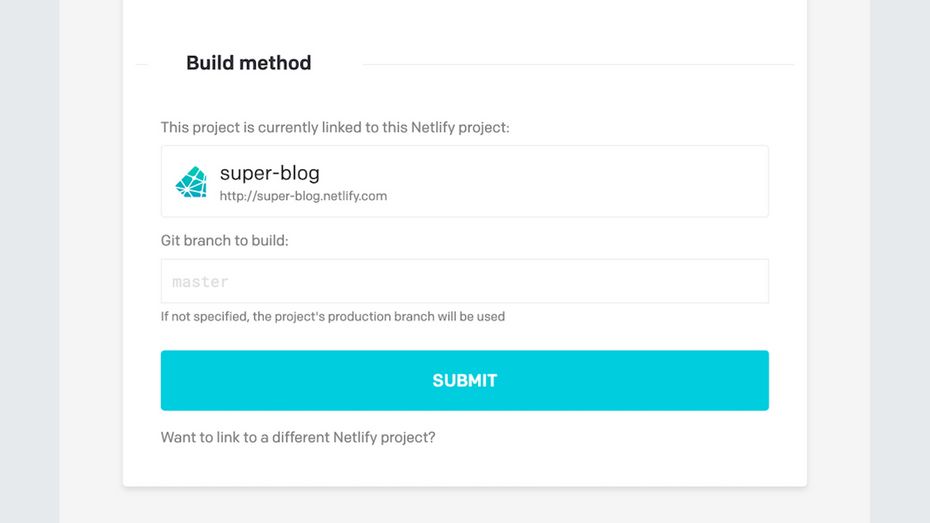The height and width of the screenshot is (523, 930).
Task: Click the divider line right of Build method
Action: 578,65
